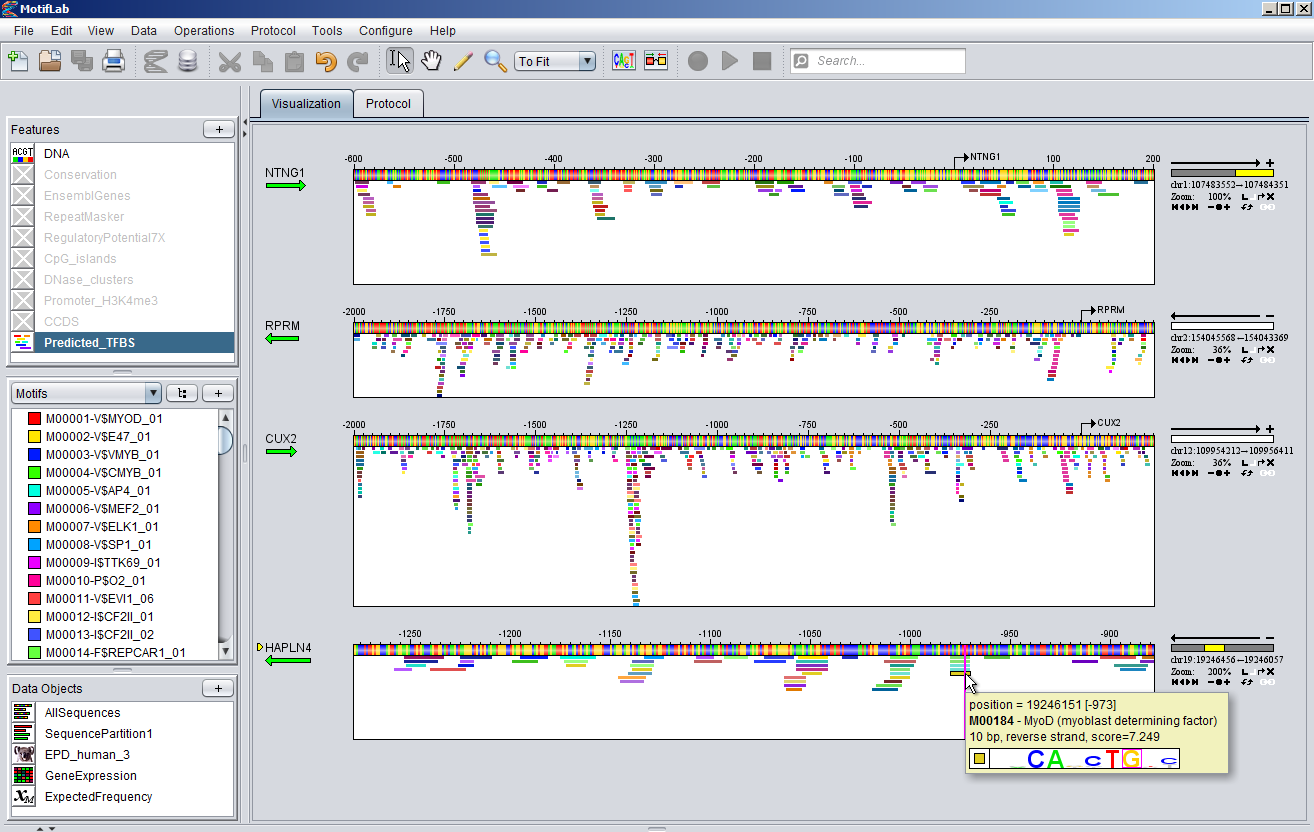Click the grey redo arrow
1314x832 pixels.
(x=358, y=61)
